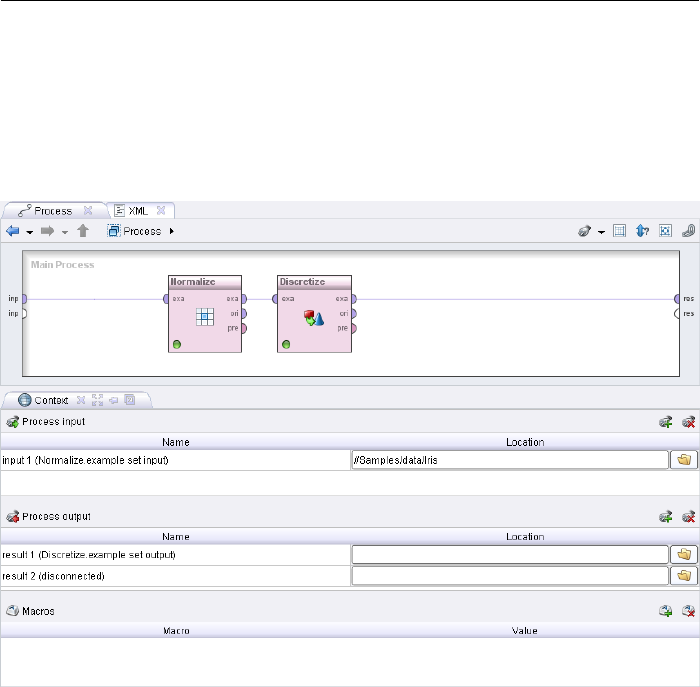Click the gray forward arrow

(x=47, y=231)
